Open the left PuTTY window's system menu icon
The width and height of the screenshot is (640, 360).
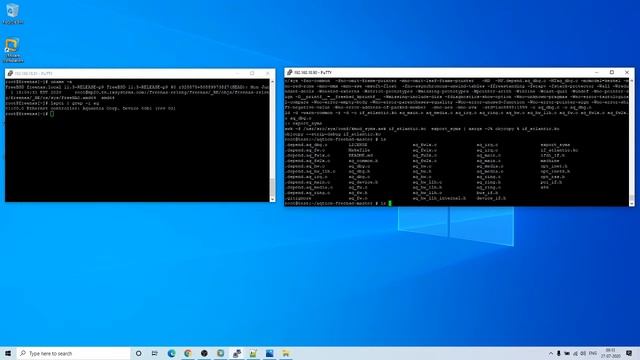click(10, 73)
